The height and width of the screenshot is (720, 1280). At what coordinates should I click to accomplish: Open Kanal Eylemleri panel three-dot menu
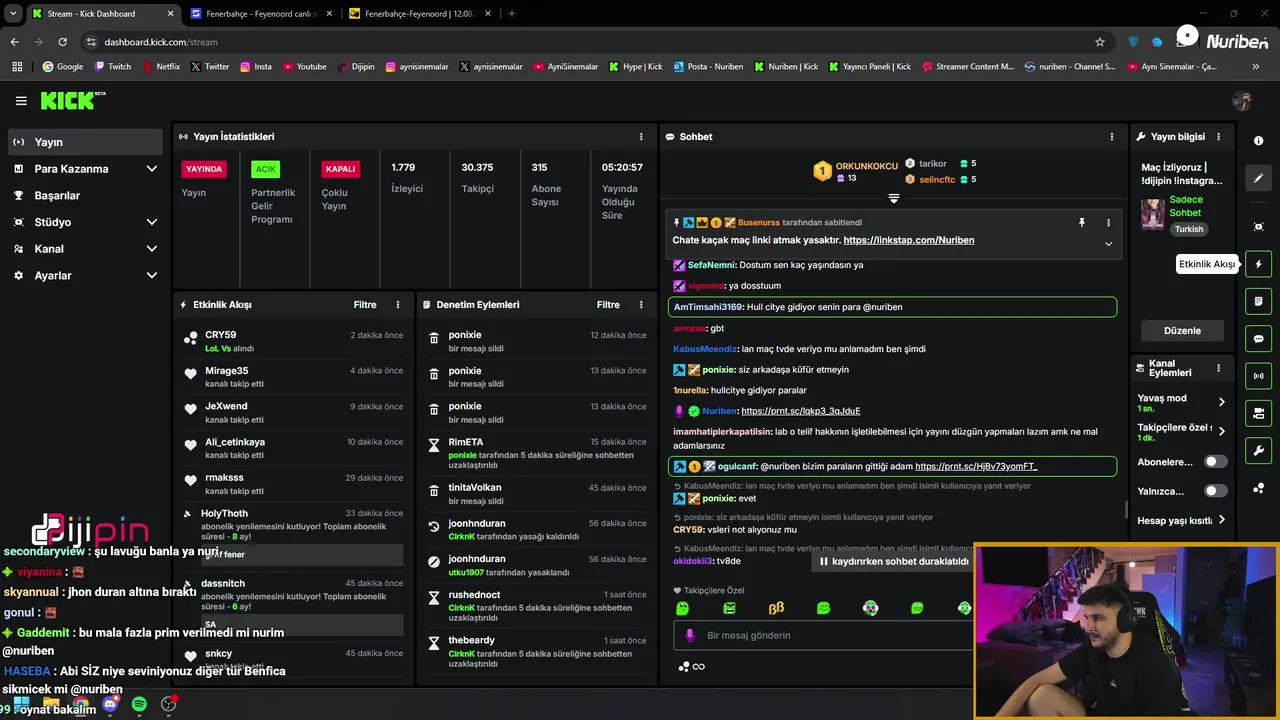[1218, 368]
